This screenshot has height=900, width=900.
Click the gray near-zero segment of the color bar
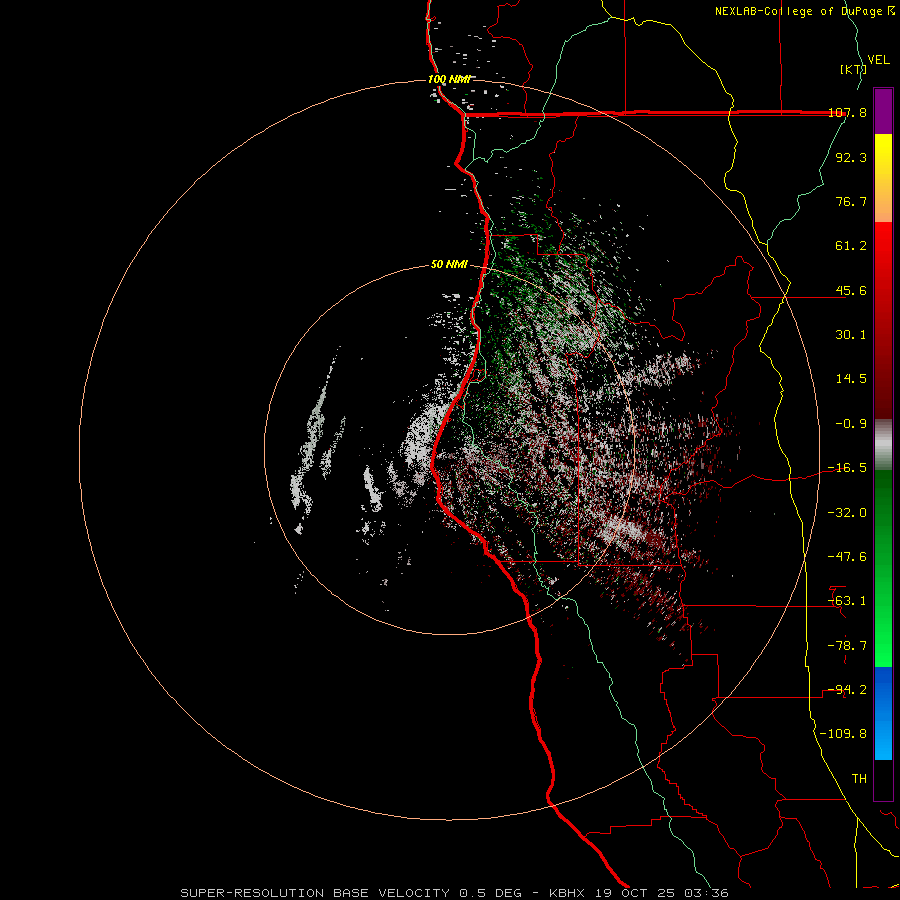(883, 445)
